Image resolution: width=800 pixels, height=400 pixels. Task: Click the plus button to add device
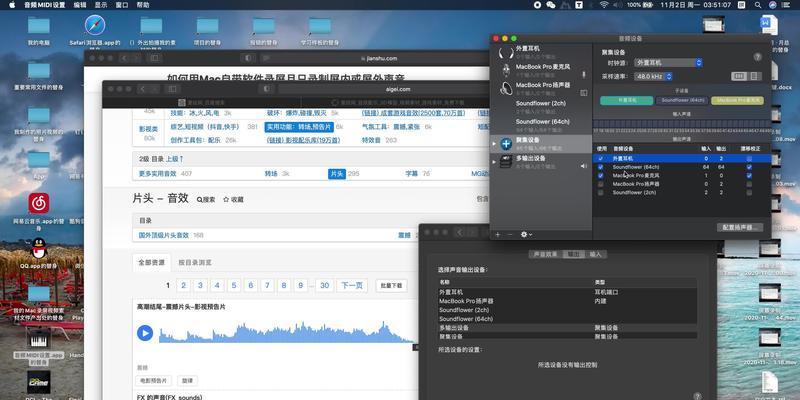click(x=498, y=234)
